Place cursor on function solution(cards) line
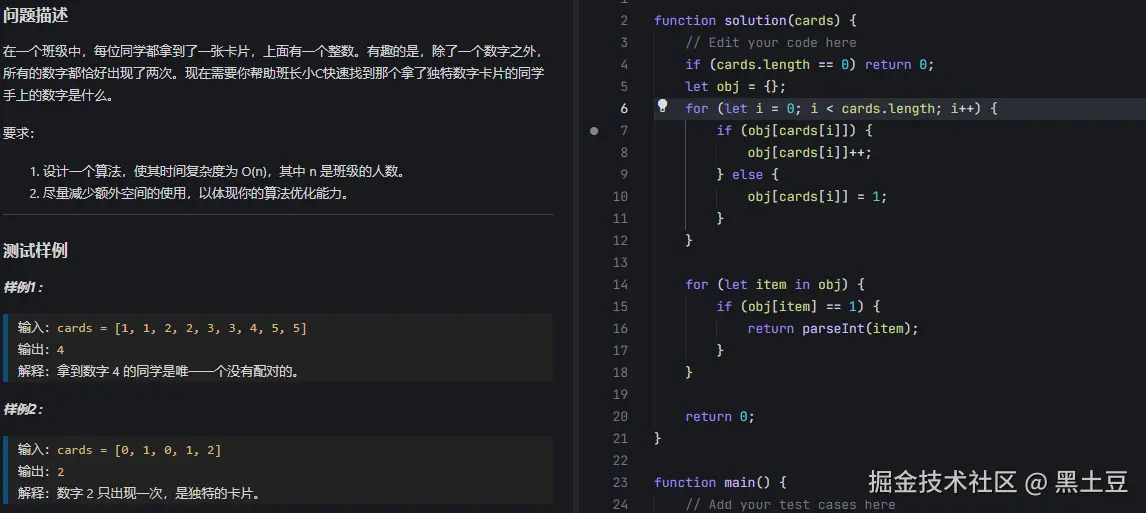The width and height of the screenshot is (1146, 513). click(x=756, y=20)
